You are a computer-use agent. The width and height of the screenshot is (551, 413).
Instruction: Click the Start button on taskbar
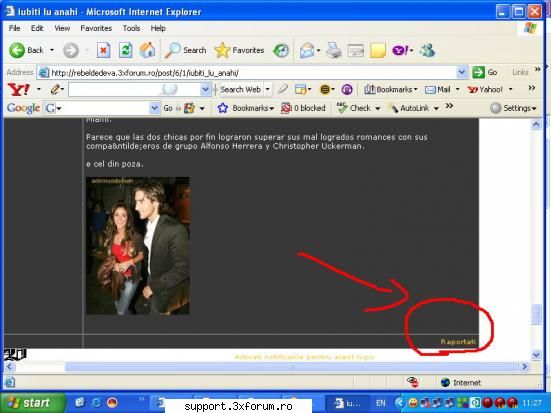33,403
